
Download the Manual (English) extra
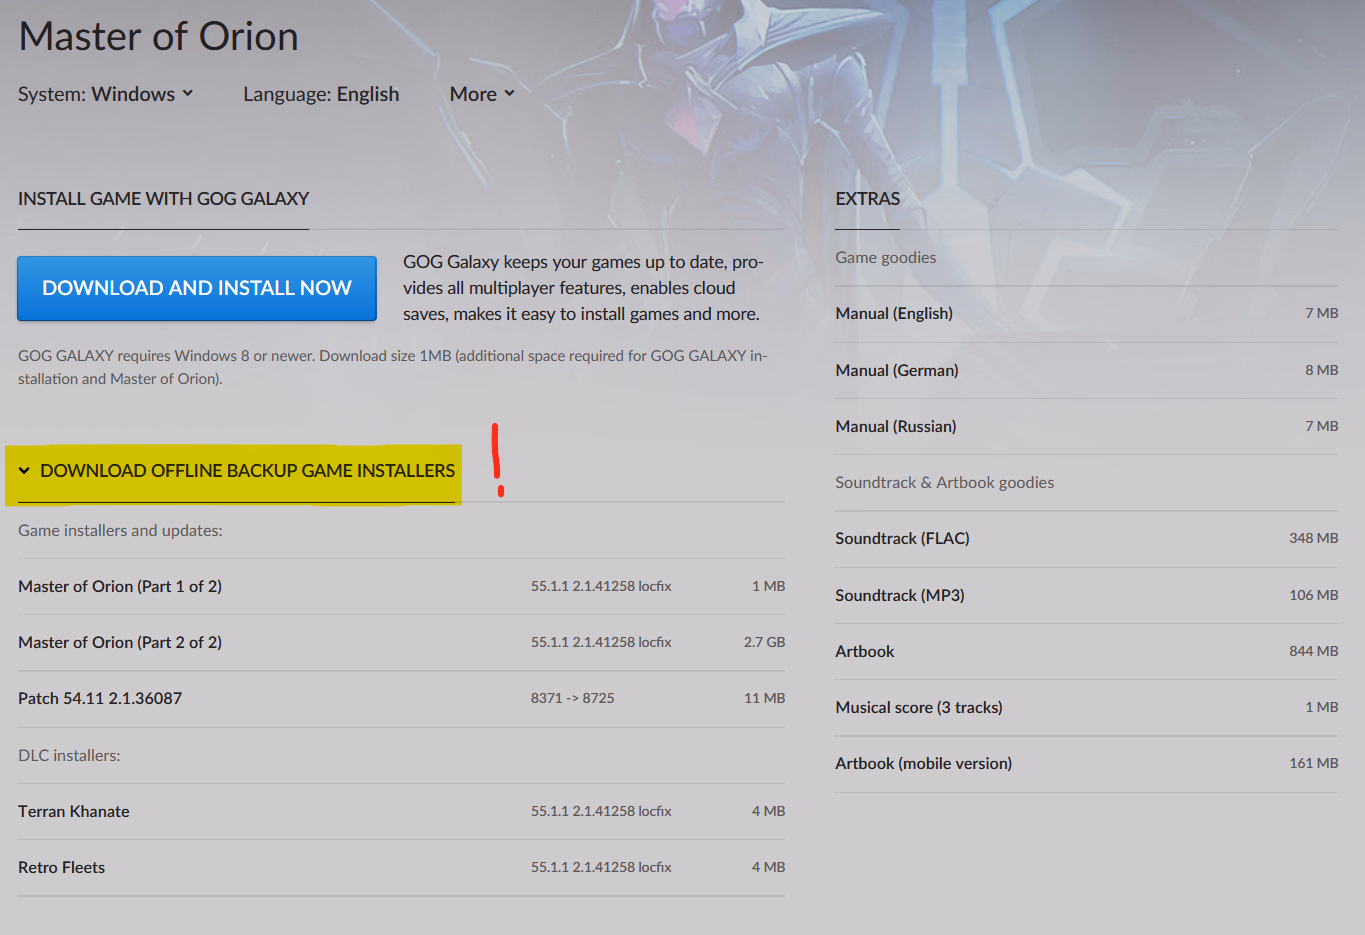[x=894, y=313]
